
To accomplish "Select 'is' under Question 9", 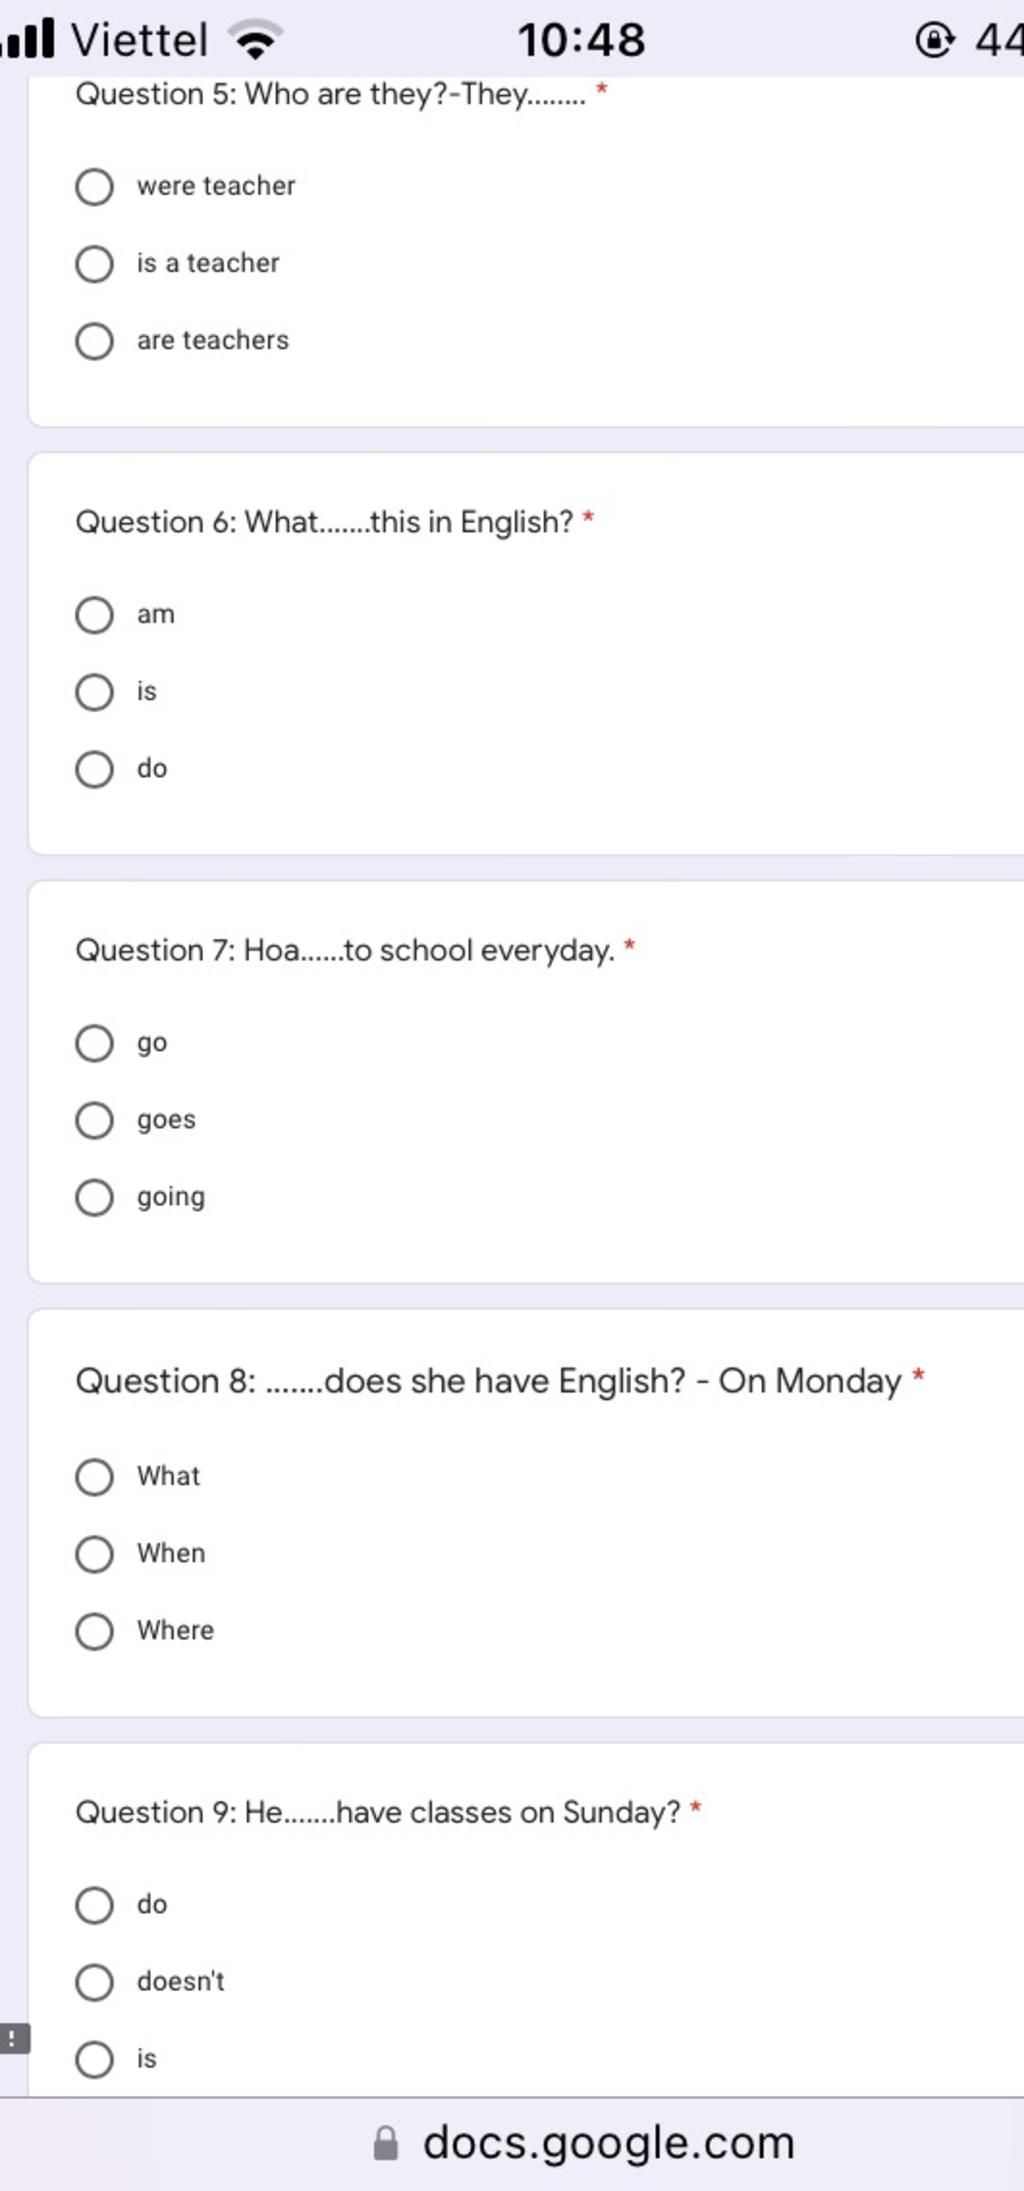I will click(x=94, y=2059).
